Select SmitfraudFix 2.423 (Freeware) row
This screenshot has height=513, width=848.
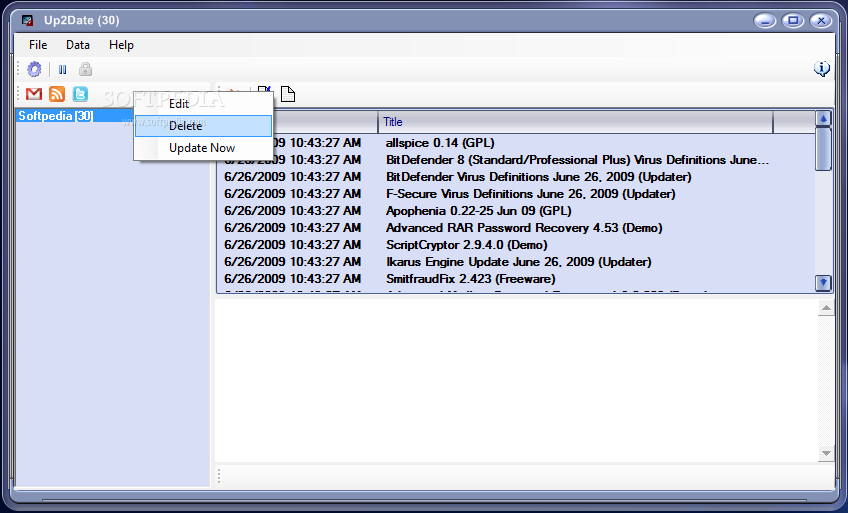click(x=516, y=279)
